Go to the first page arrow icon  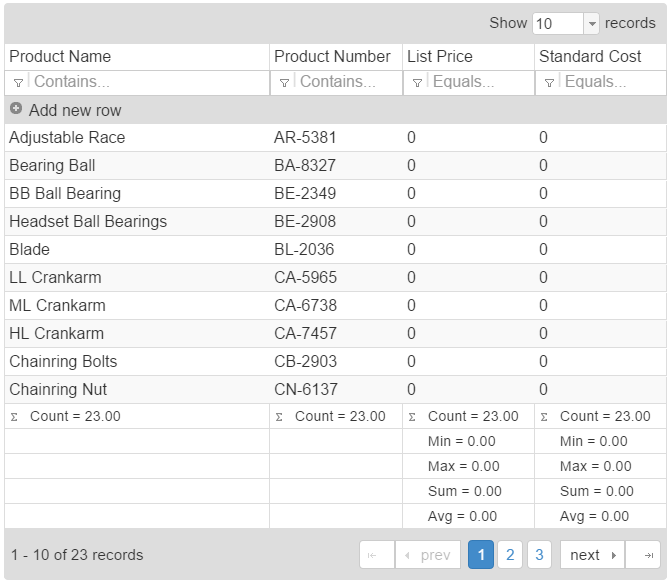click(x=375, y=555)
